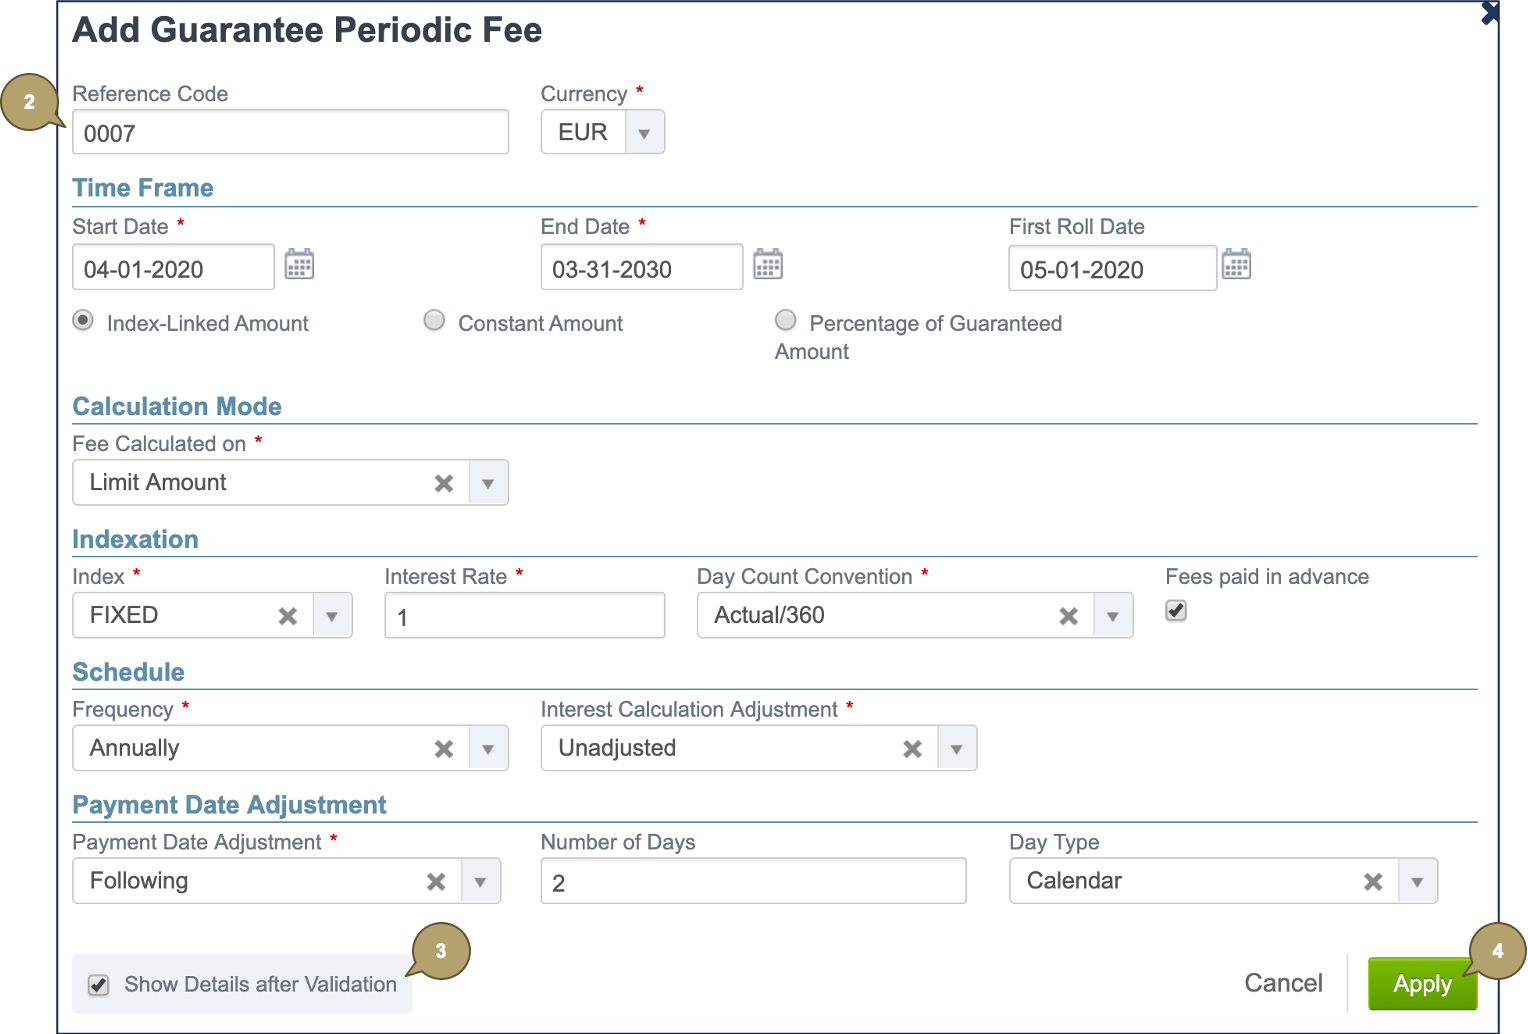Remove the Unadjusted interest calculation value
Image resolution: width=1528 pixels, height=1034 pixels.
point(912,749)
